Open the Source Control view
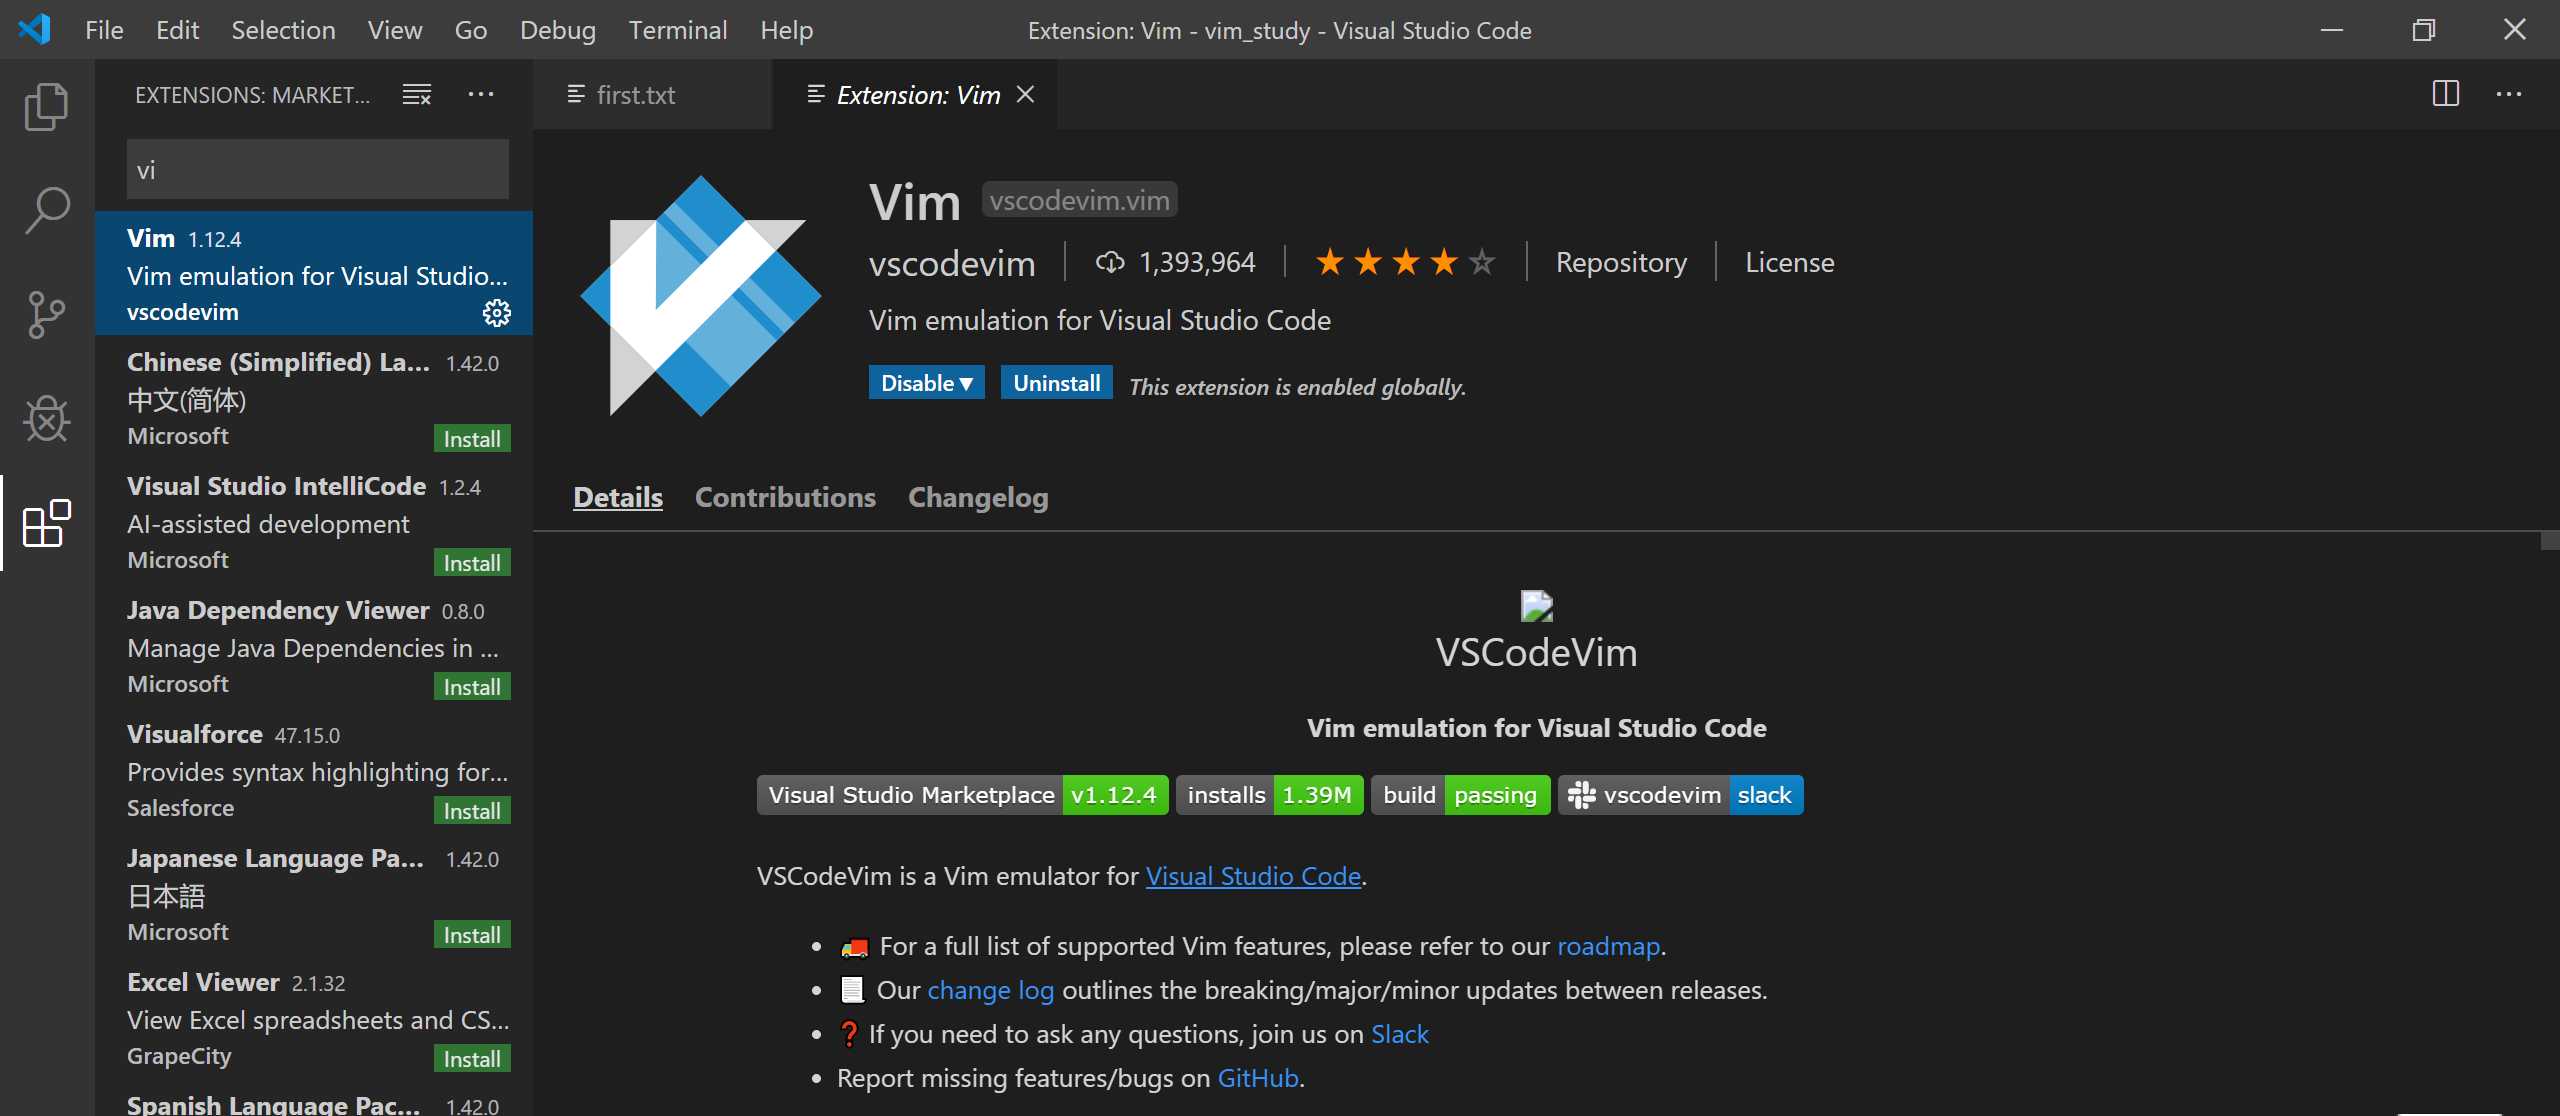 (x=46, y=314)
